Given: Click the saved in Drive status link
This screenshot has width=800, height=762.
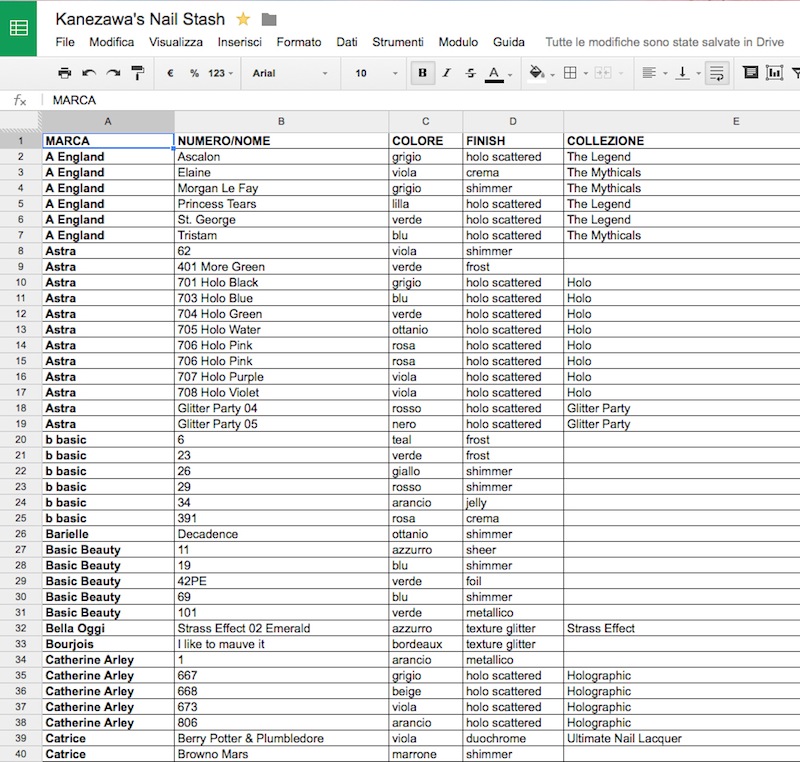Looking at the screenshot, I should coord(664,42).
